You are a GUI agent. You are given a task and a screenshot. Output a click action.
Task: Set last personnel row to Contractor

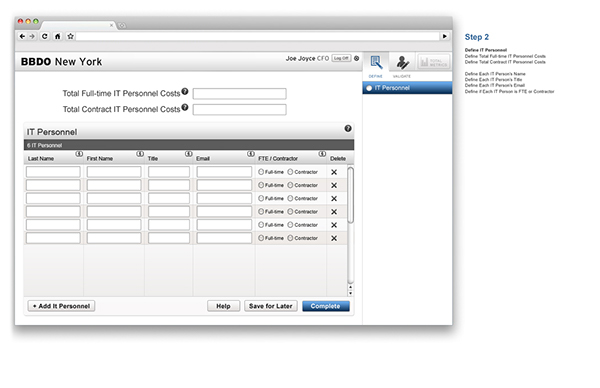pyautogui.click(x=290, y=238)
